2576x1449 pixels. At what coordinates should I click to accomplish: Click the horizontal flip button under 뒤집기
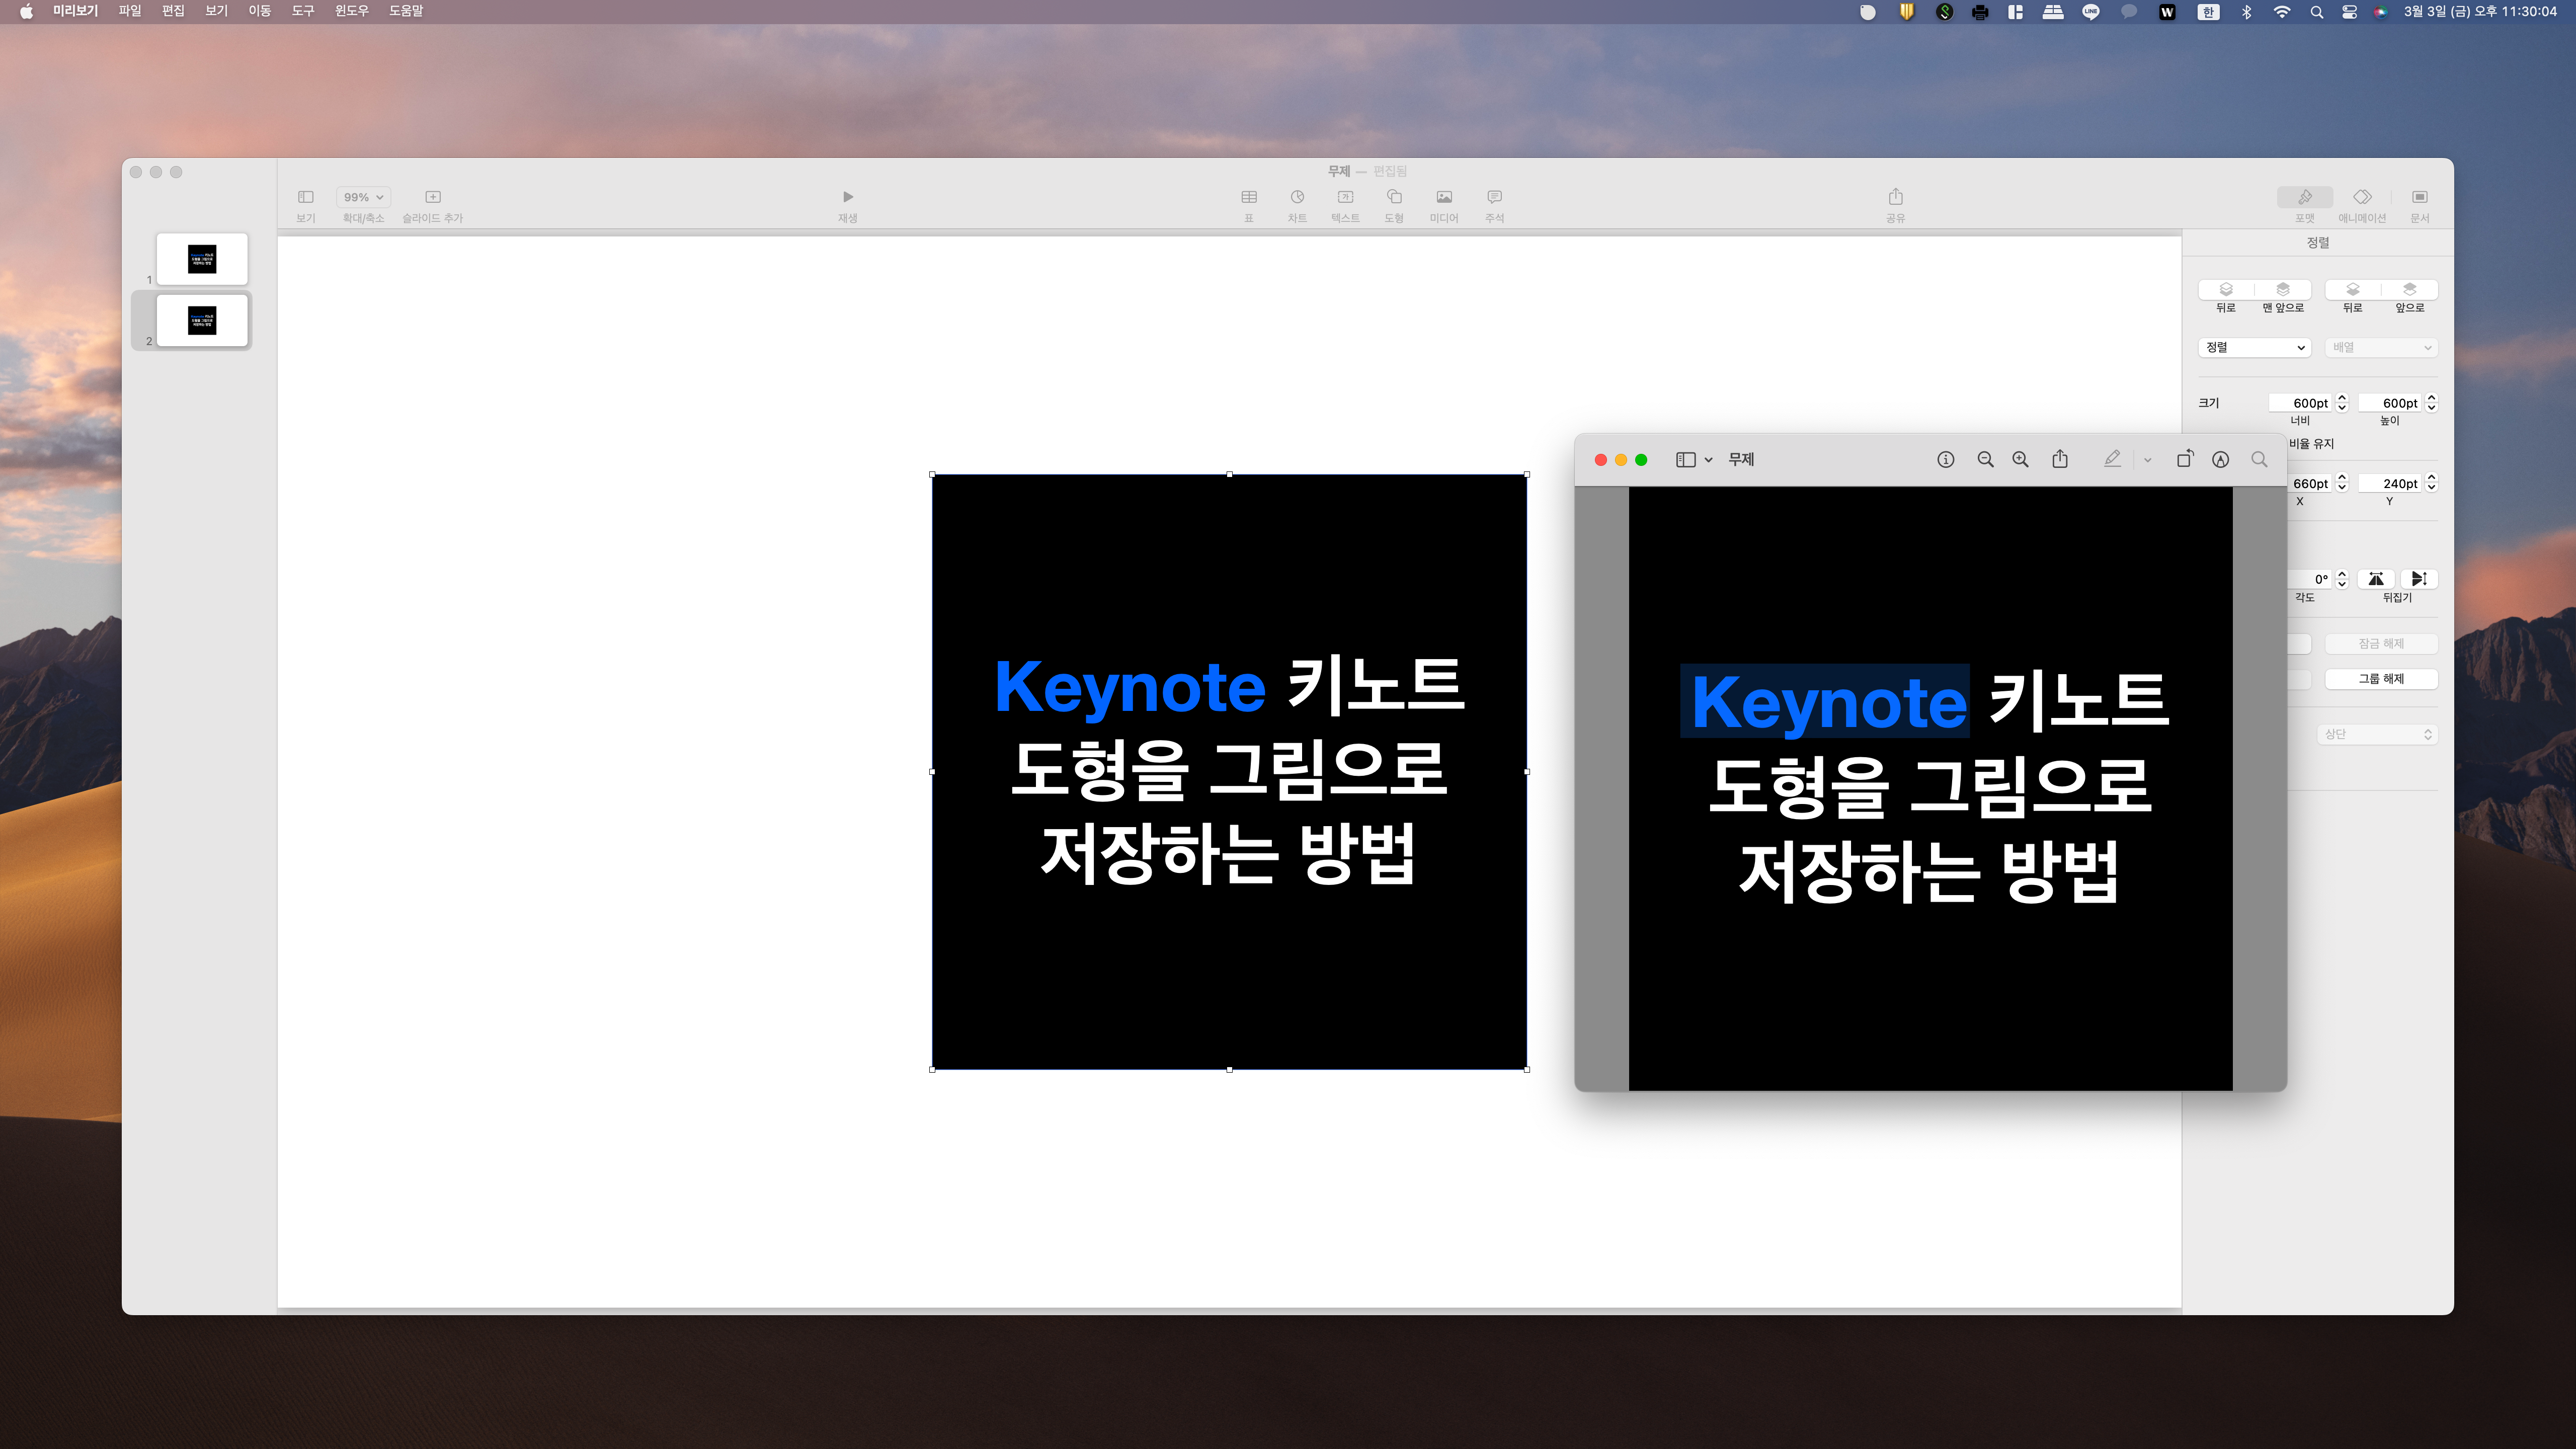coord(2376,579)
